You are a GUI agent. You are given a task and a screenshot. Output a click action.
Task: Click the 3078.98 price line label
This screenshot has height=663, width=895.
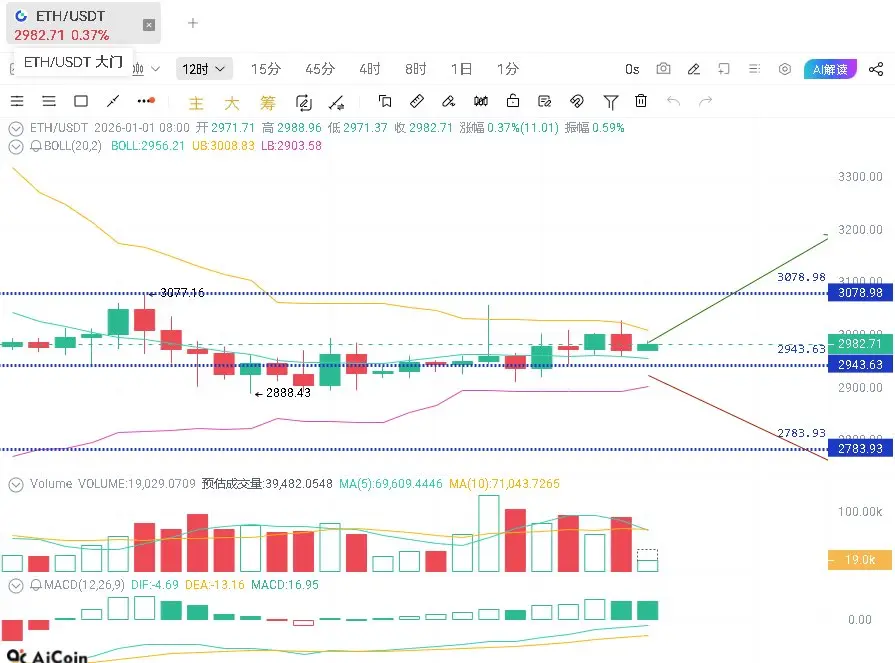tap(860, 293)
